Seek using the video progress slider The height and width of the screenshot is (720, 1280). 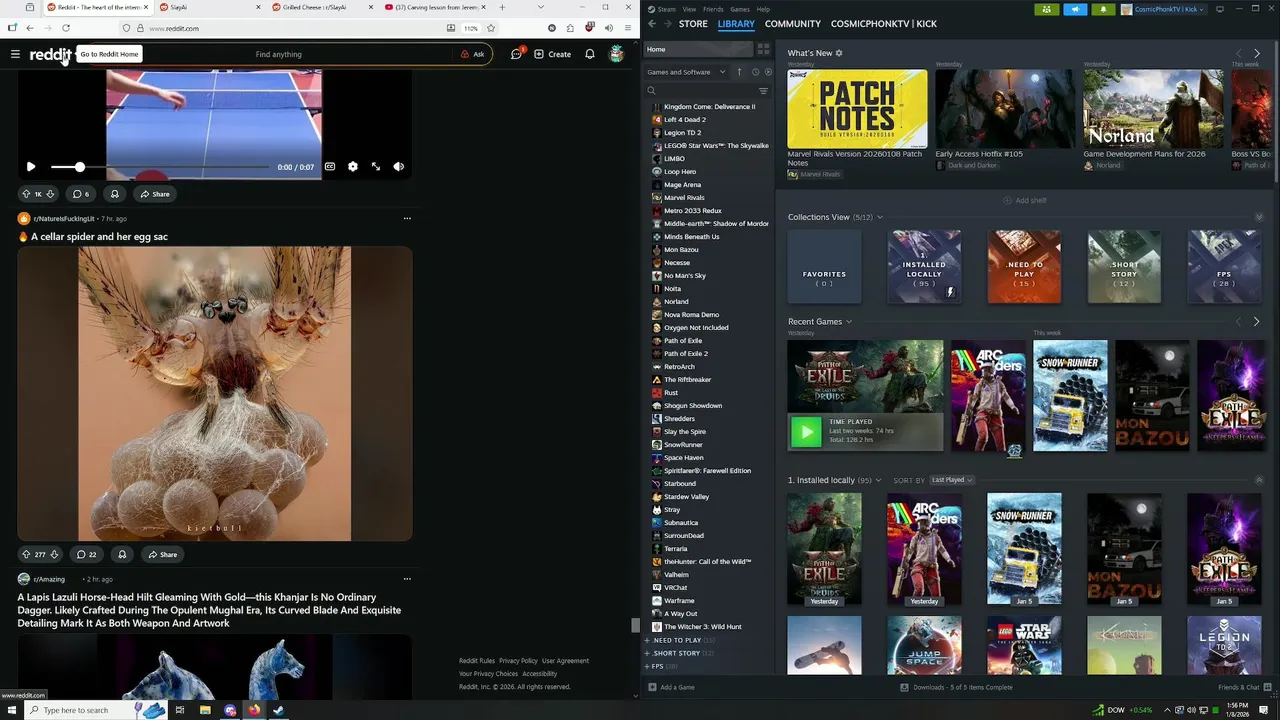[160, 167]
